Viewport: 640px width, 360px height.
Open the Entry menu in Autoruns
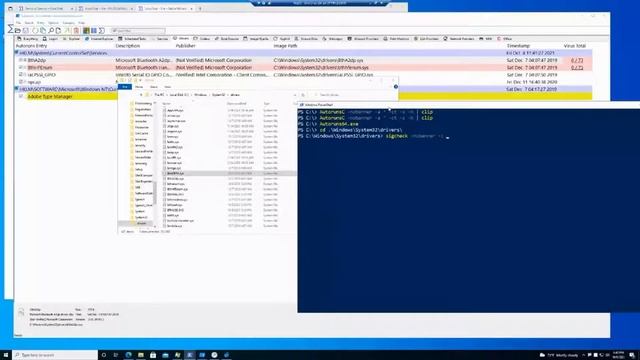[41, 23]
